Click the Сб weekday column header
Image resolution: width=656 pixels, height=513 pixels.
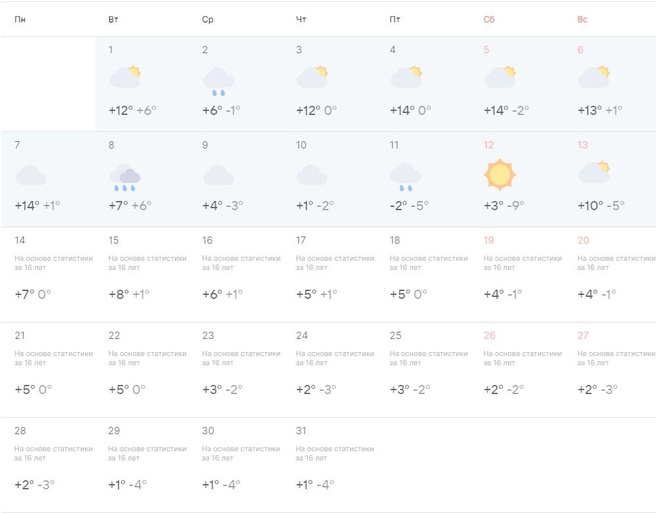(489, 20)
